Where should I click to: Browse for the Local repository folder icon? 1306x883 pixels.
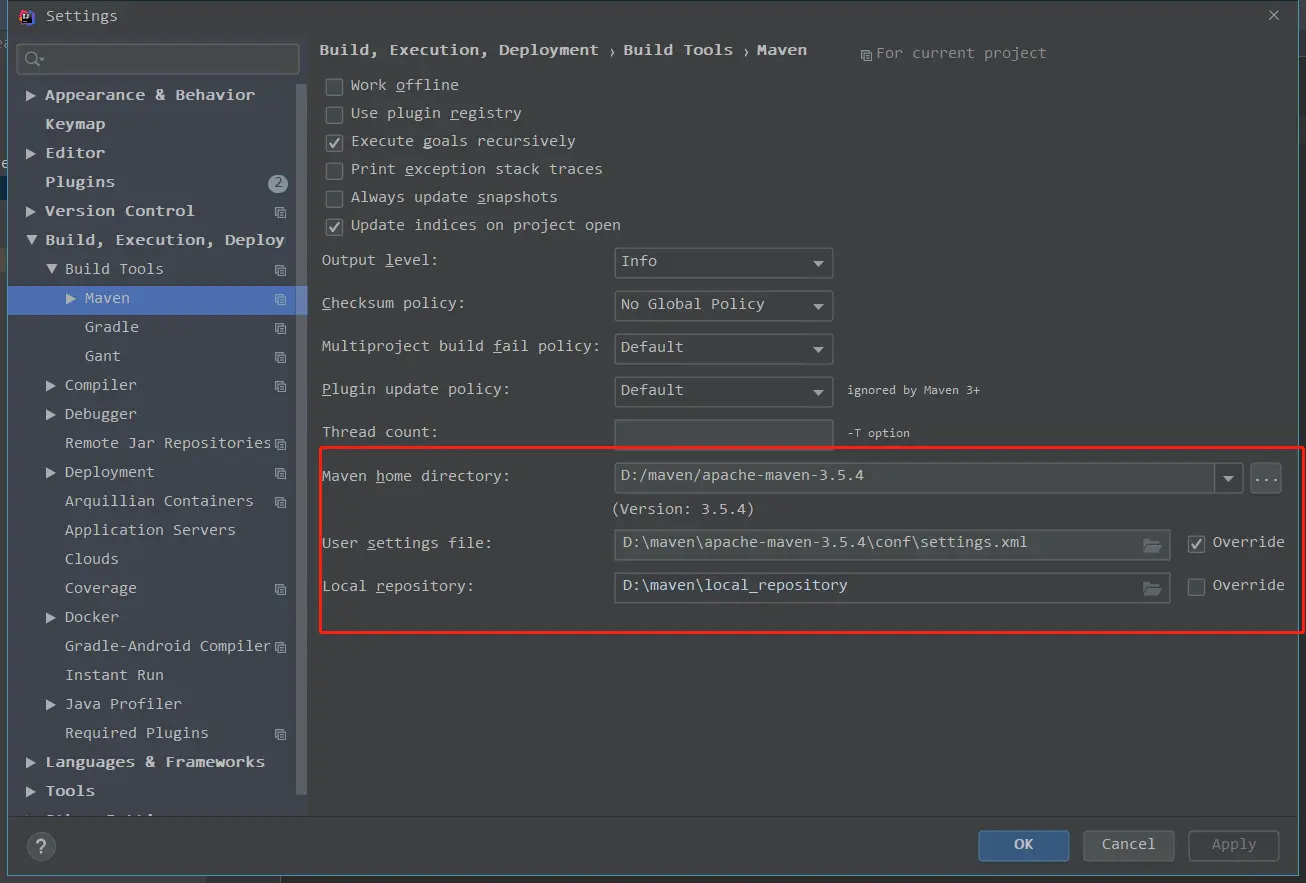pyautogui.click(x=1152, y=587)
